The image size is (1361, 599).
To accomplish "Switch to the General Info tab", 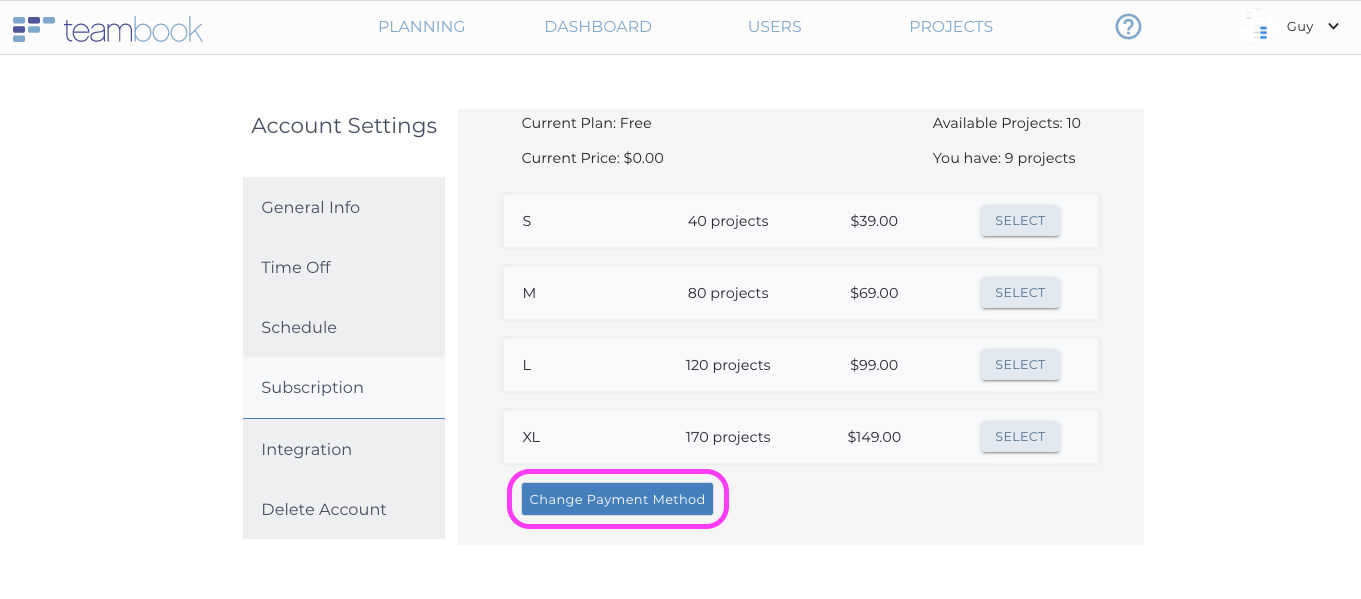I will click(310, 207).
